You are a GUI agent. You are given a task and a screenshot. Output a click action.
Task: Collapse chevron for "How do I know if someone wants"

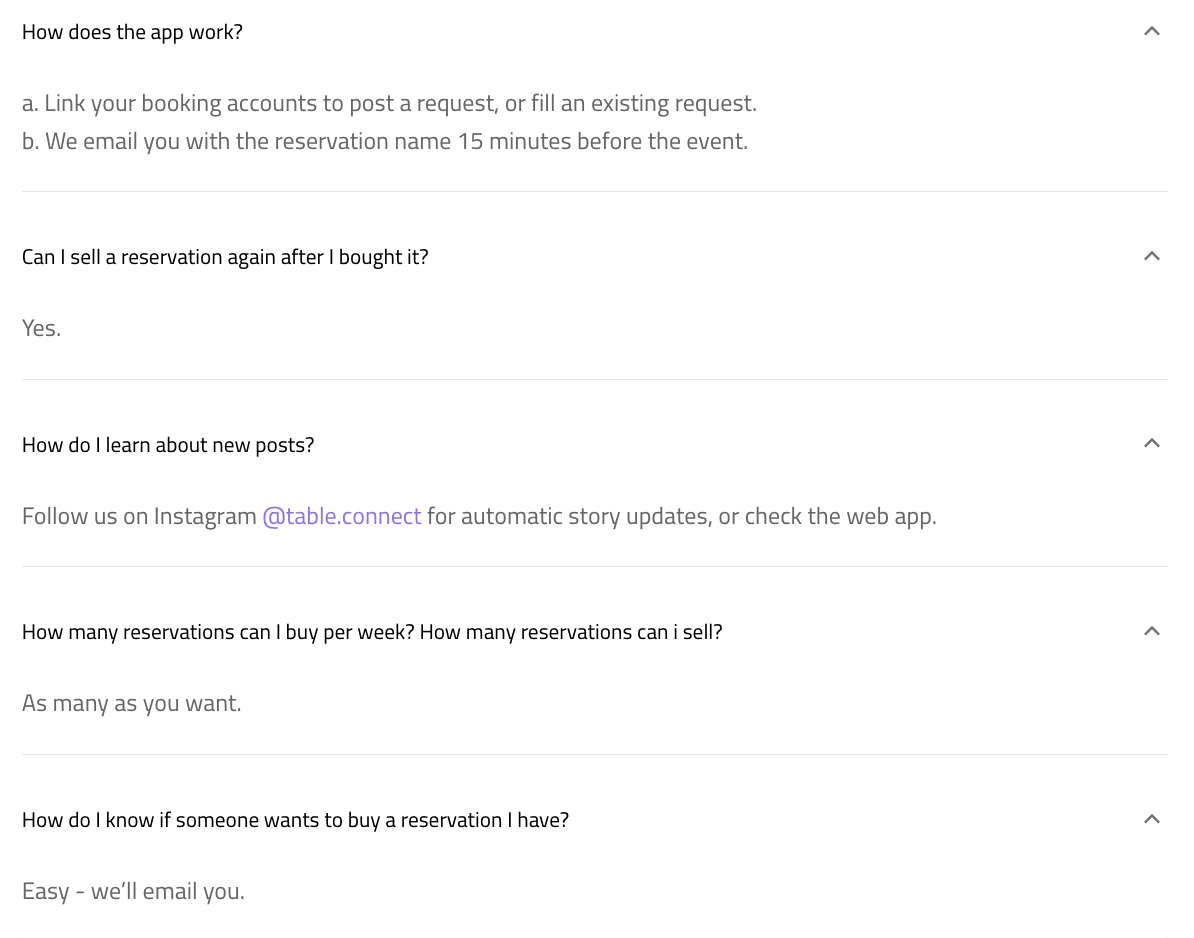coord(1151,819)
